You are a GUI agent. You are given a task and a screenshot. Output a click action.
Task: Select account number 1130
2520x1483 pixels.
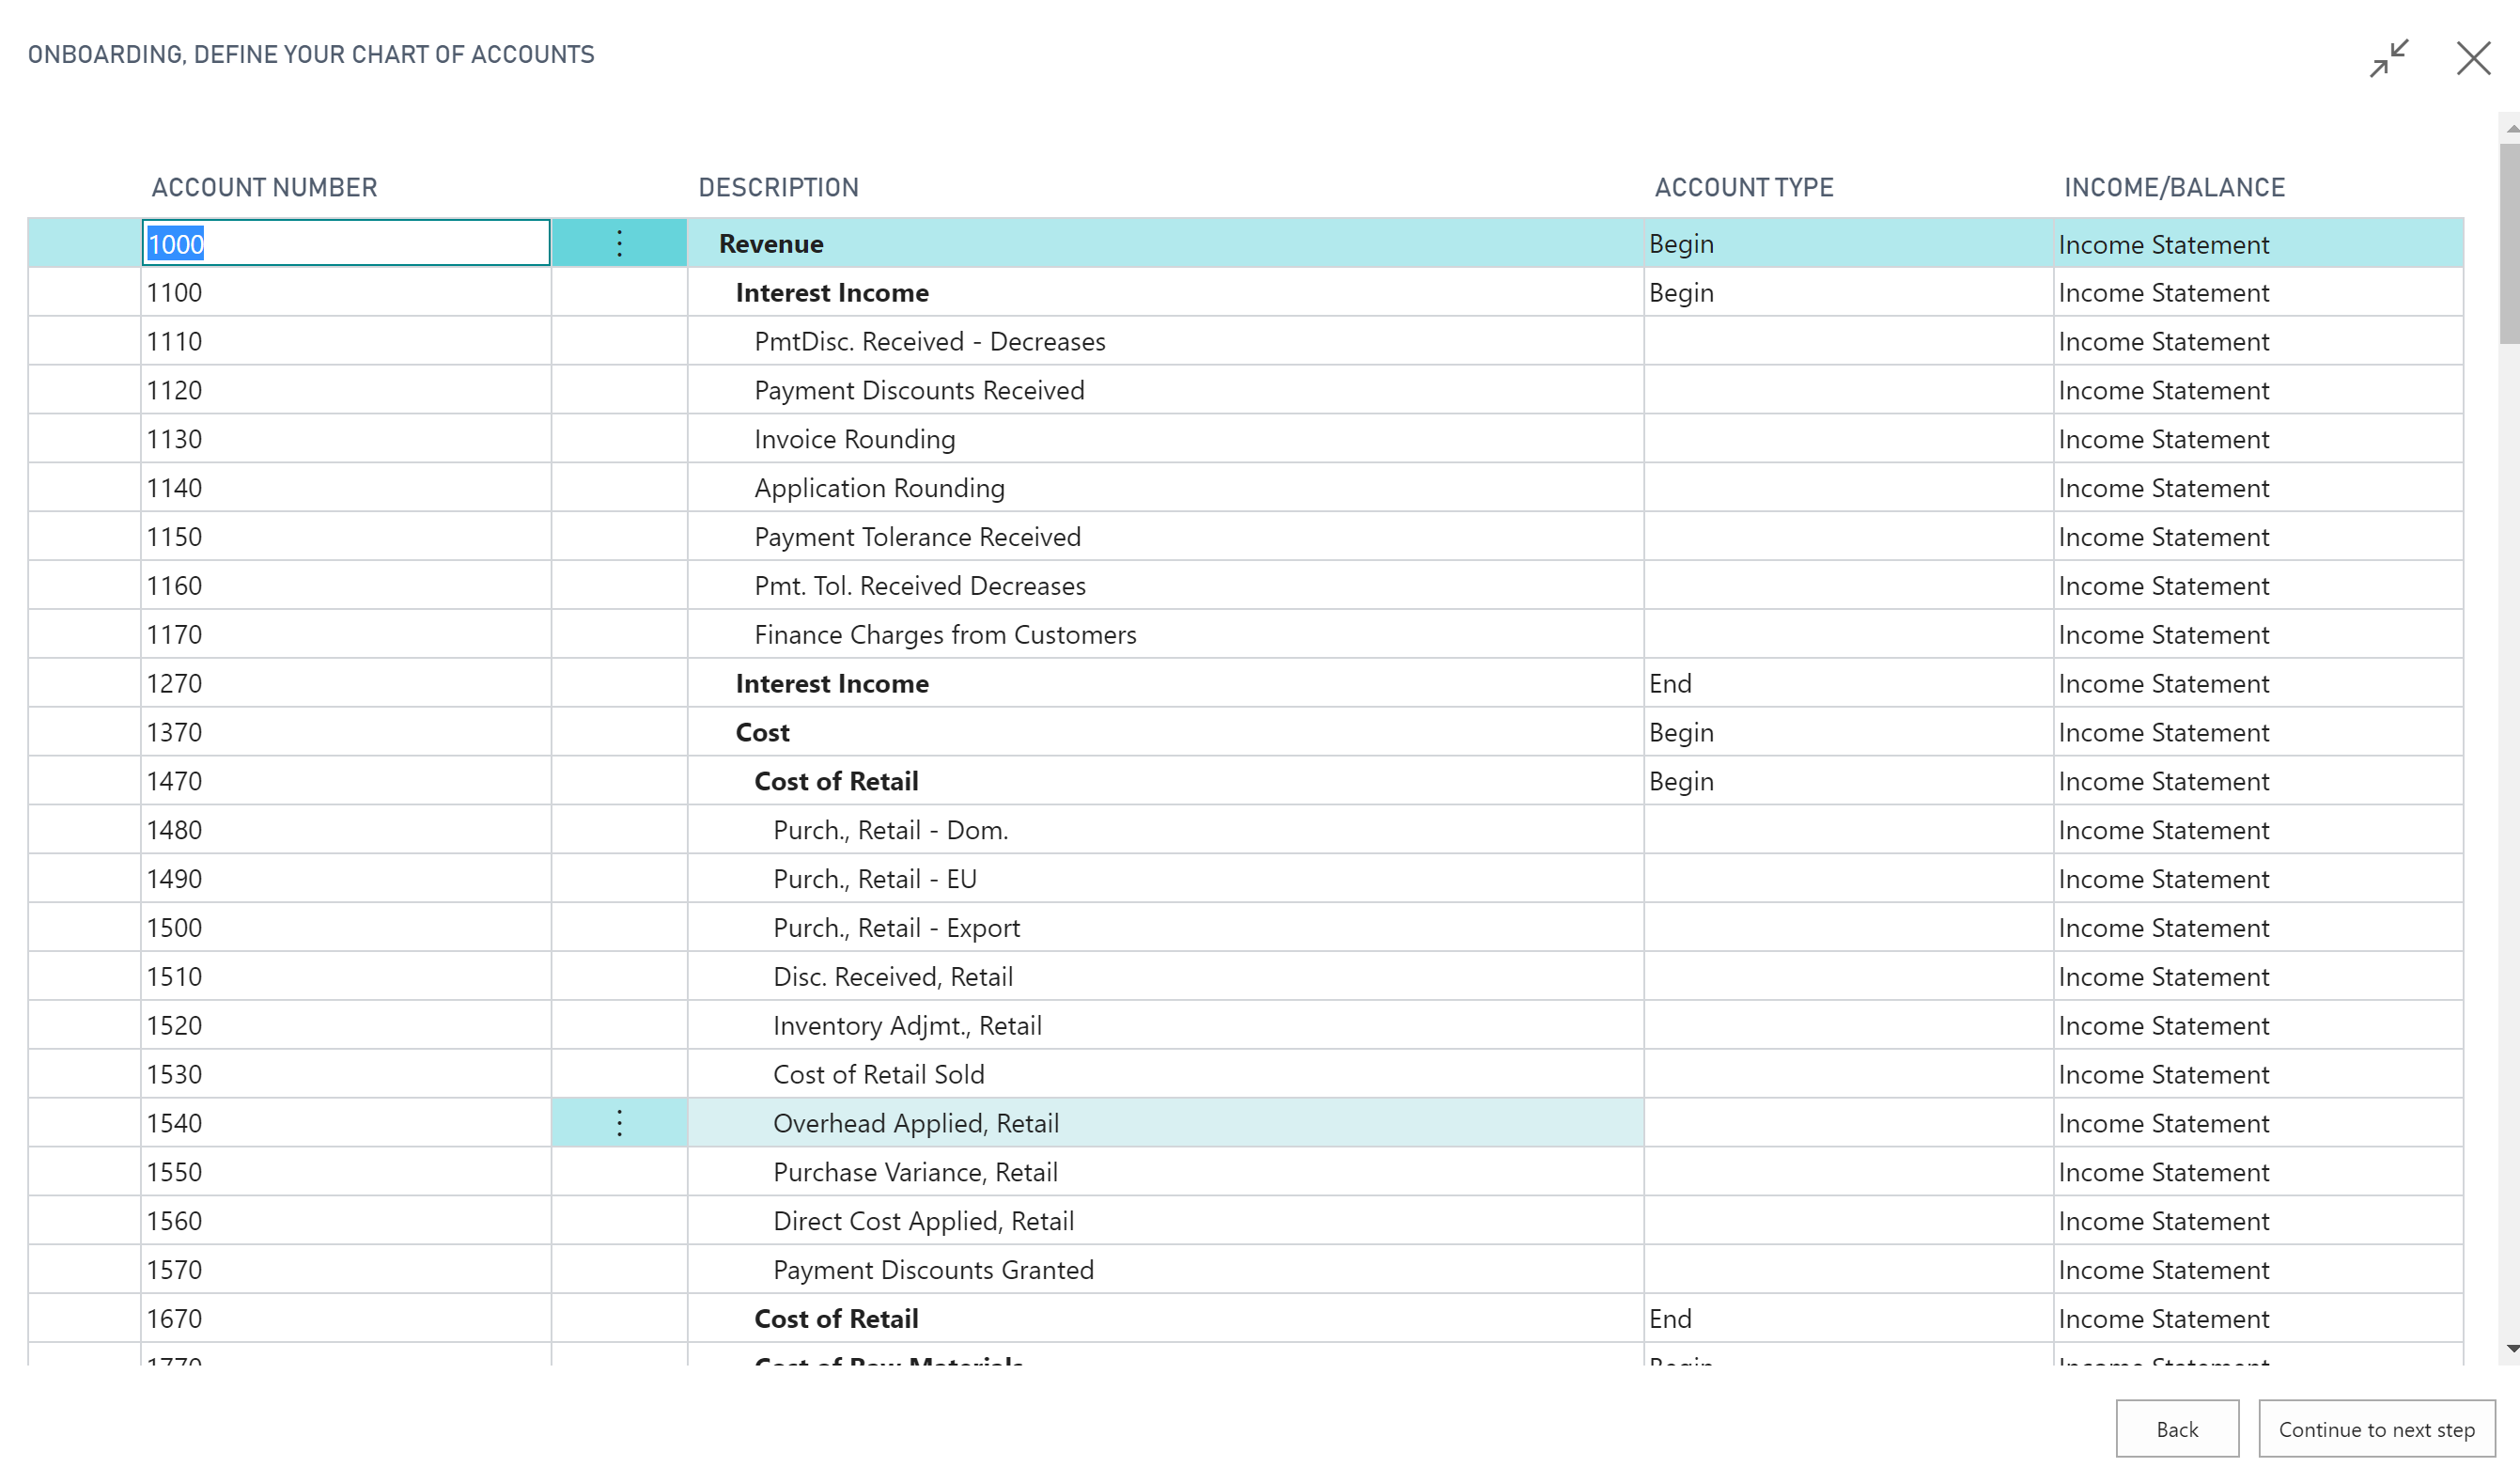(x=346, y=439)
